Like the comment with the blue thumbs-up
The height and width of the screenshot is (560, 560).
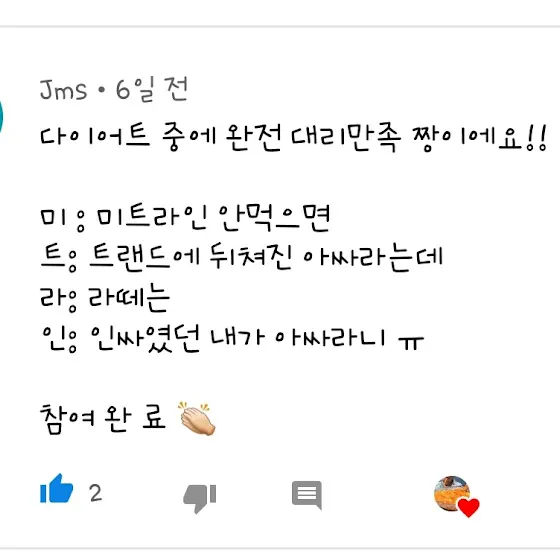(56, 490)
